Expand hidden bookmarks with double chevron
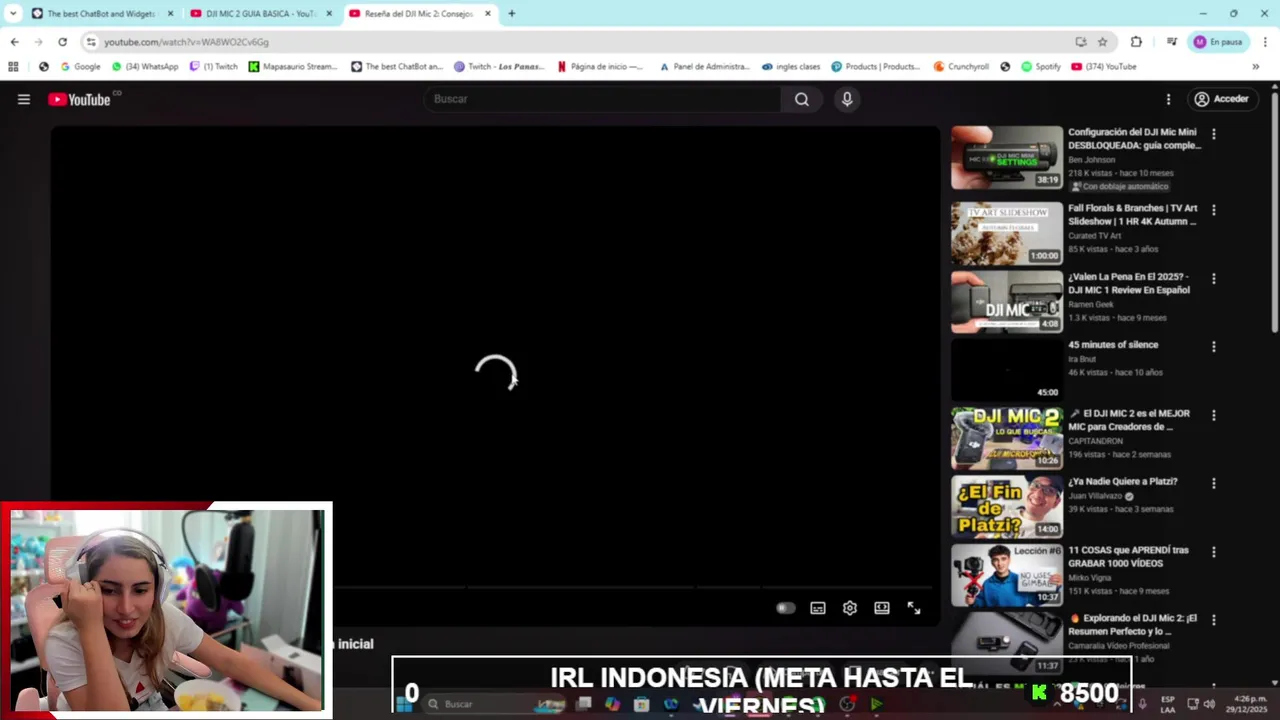This screenshot has height=720, width=1280. (1256, 67)
